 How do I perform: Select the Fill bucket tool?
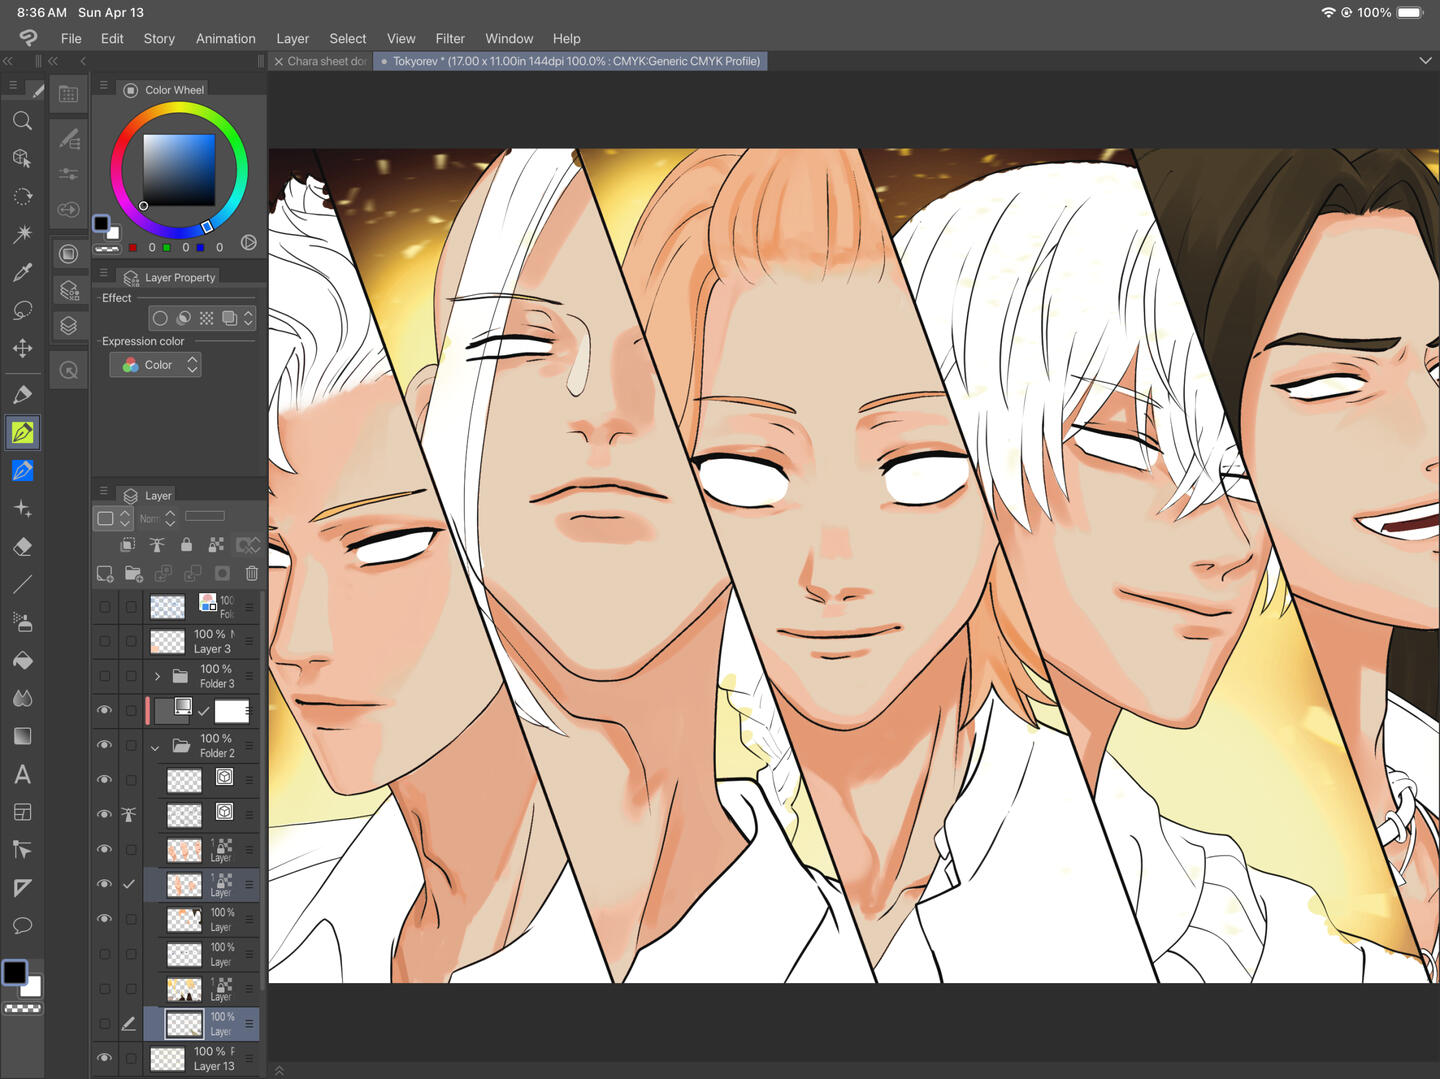[x=22, y=661]
